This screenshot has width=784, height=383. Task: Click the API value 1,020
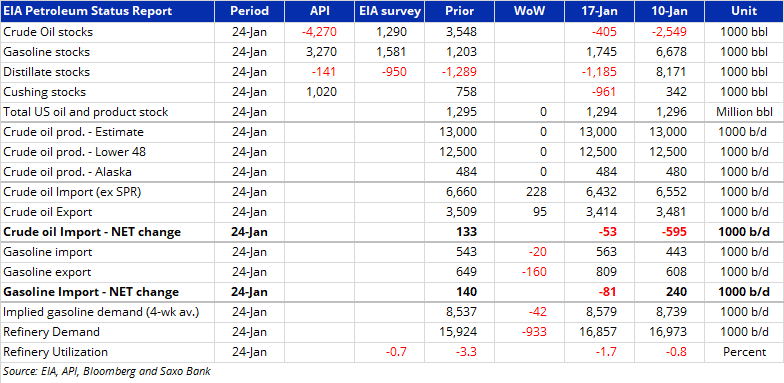322,92
